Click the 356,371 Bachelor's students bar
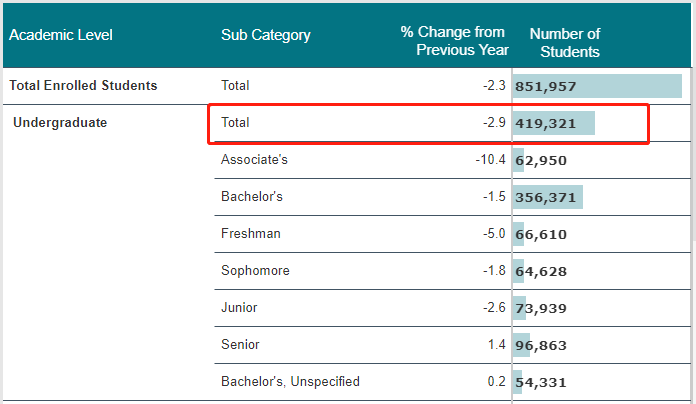 pyautogui.click(x=547, y=197)
